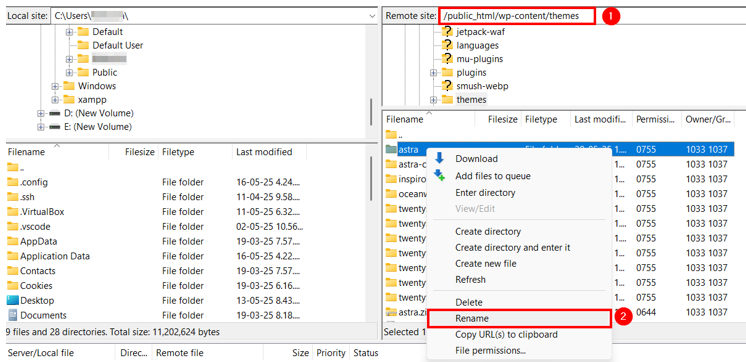
Task: Expand the Public folder in local tree
Action: pos(69,73)
